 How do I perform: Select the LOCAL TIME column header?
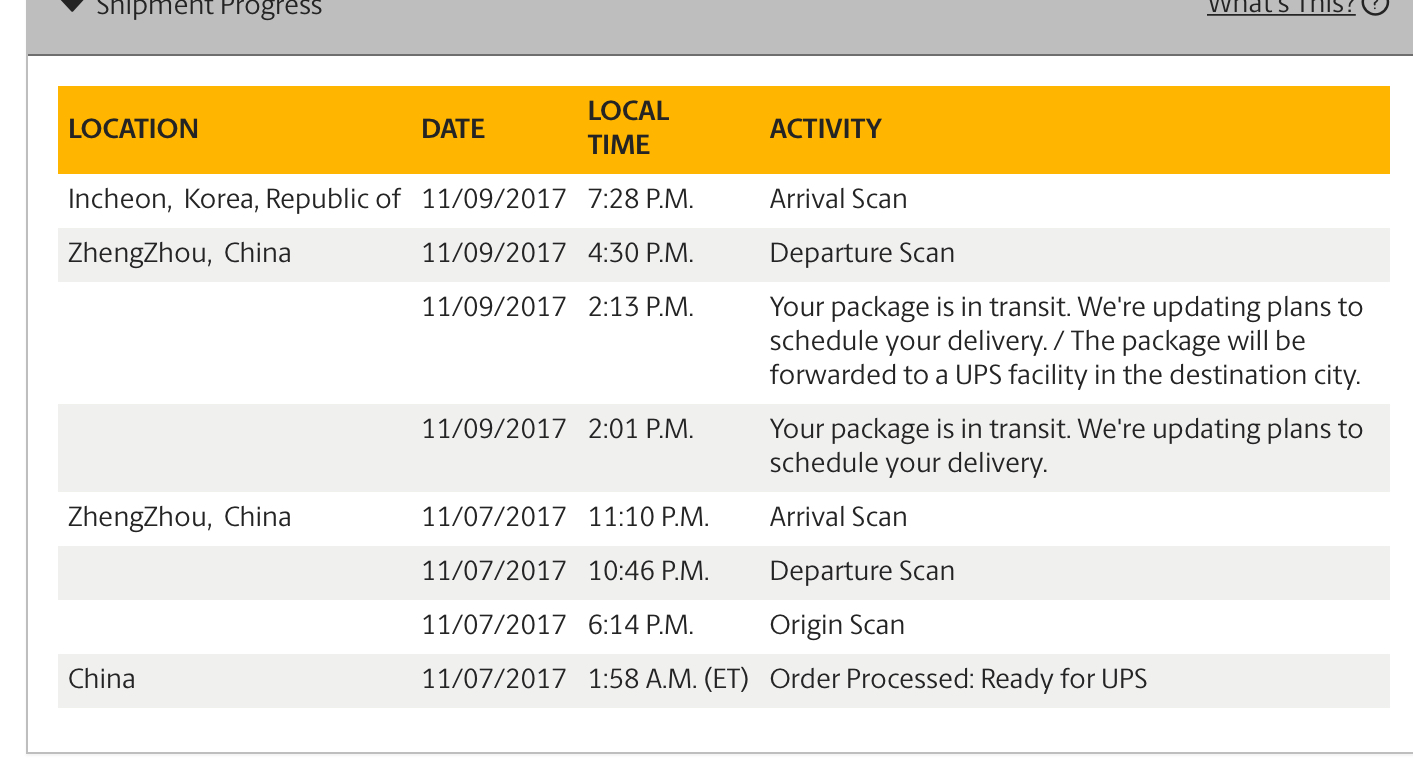[x=628, y=128]
